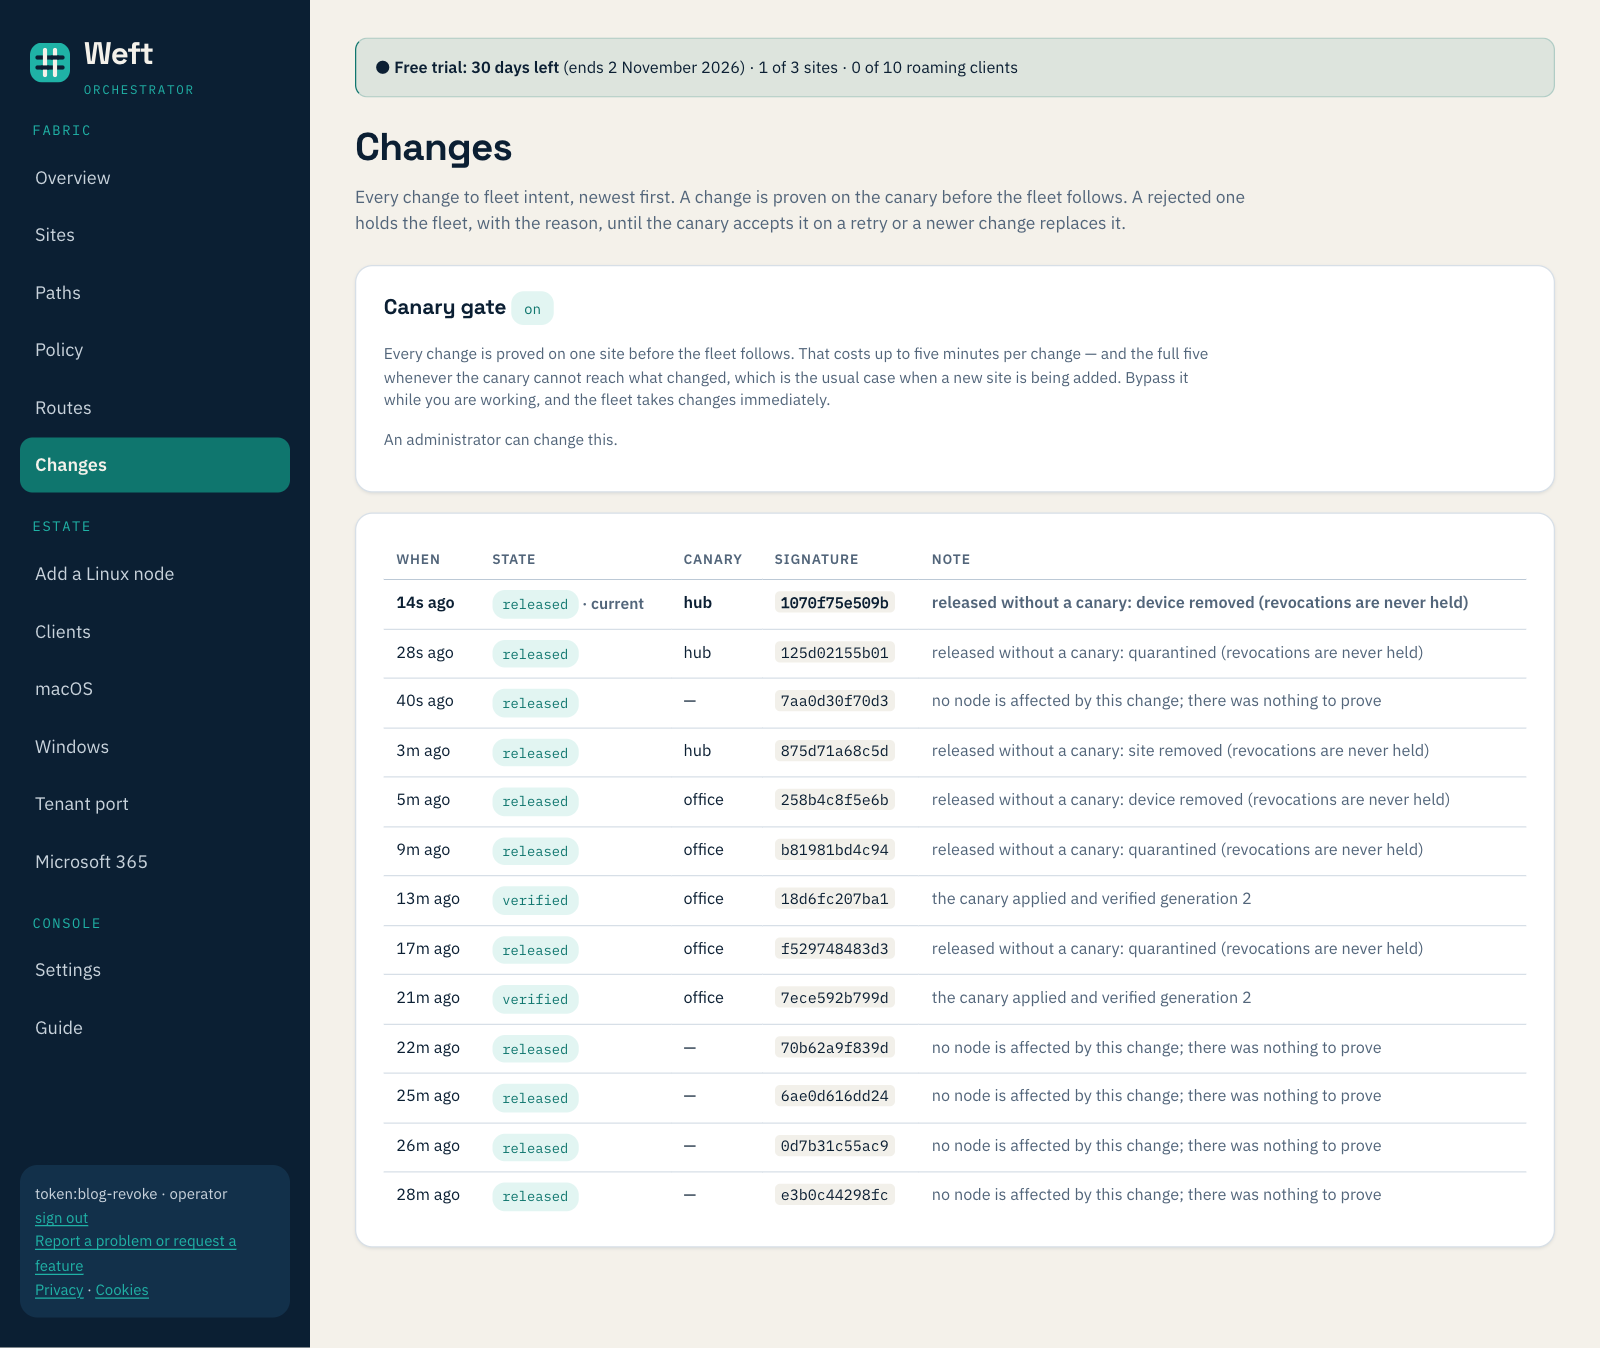The image size is (1600, 1348).
Task: Click signature e3b0c44298fc
Action: click(x=834, y=1195)
